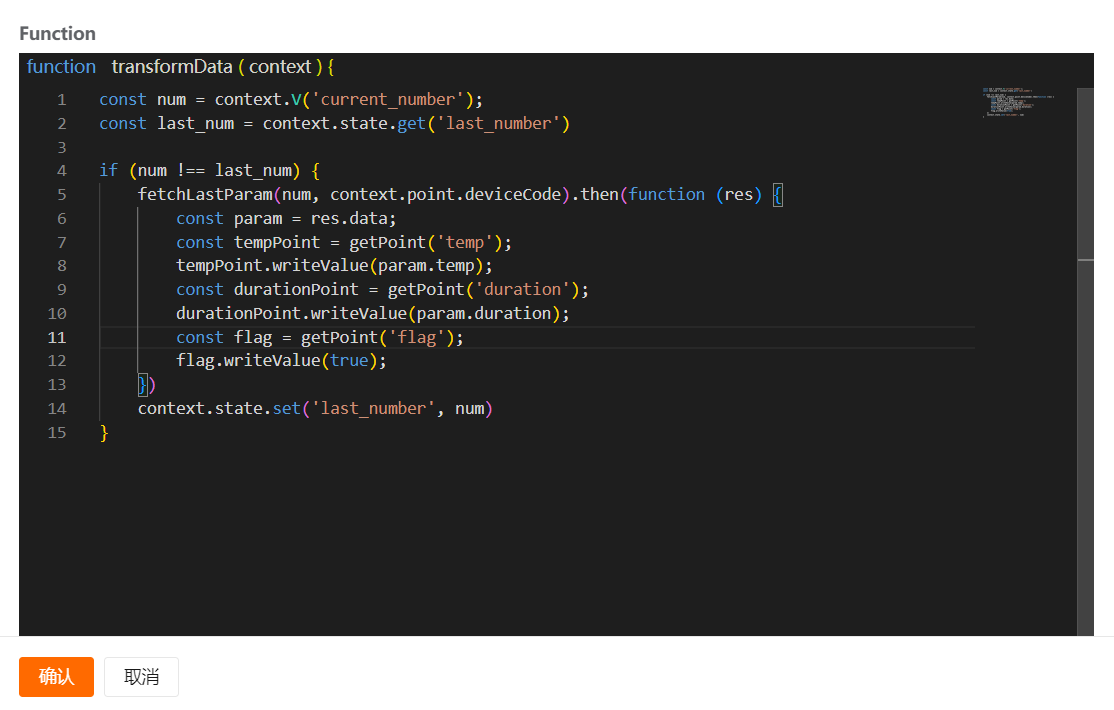Click context.state.set line 14
This screenshot has height=710, width=1114.
click(x=315, y=409)
